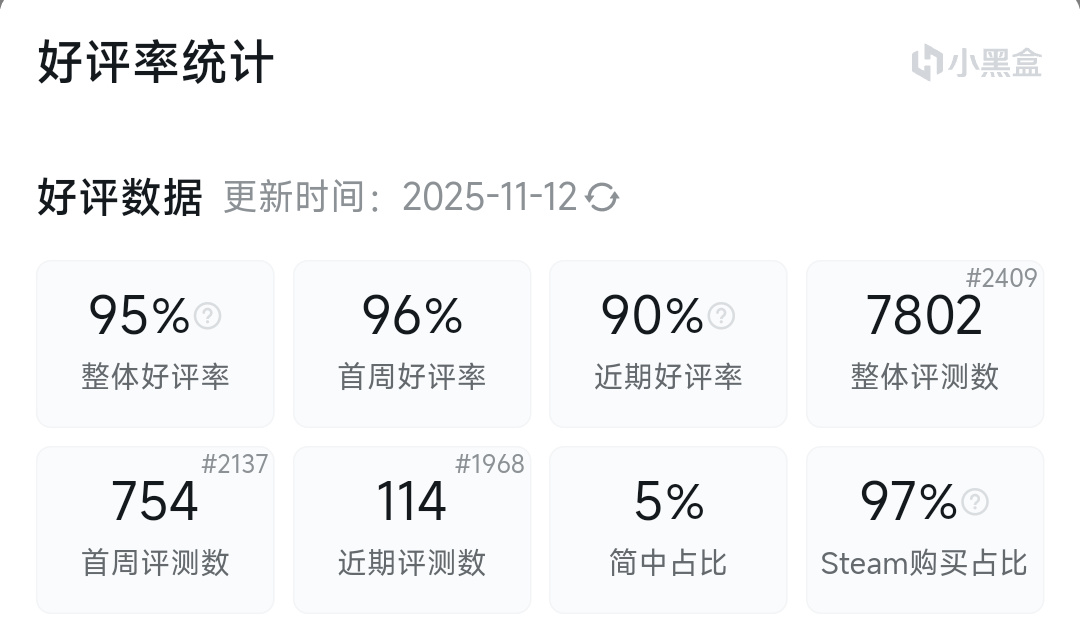
Task: Open the 首周评测数 754 card
Action: (155, 530)
